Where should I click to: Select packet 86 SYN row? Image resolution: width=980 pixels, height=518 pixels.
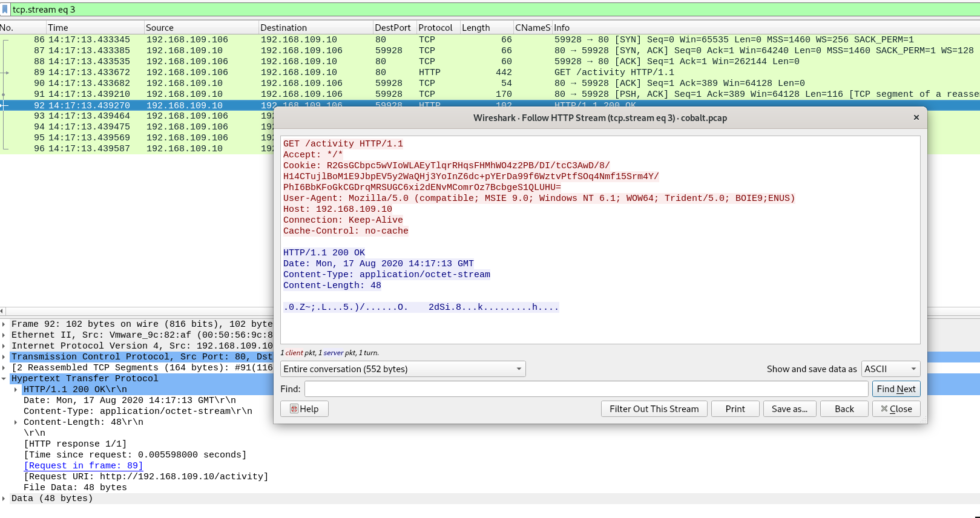click(x=490, y=39)
